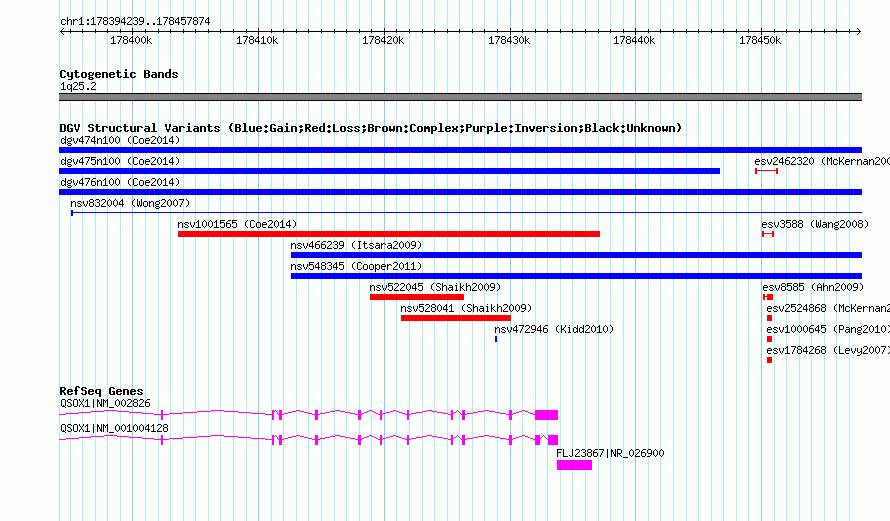Click the 178410k ruler tick label
890x521 pixels.
tap(257, 40)
